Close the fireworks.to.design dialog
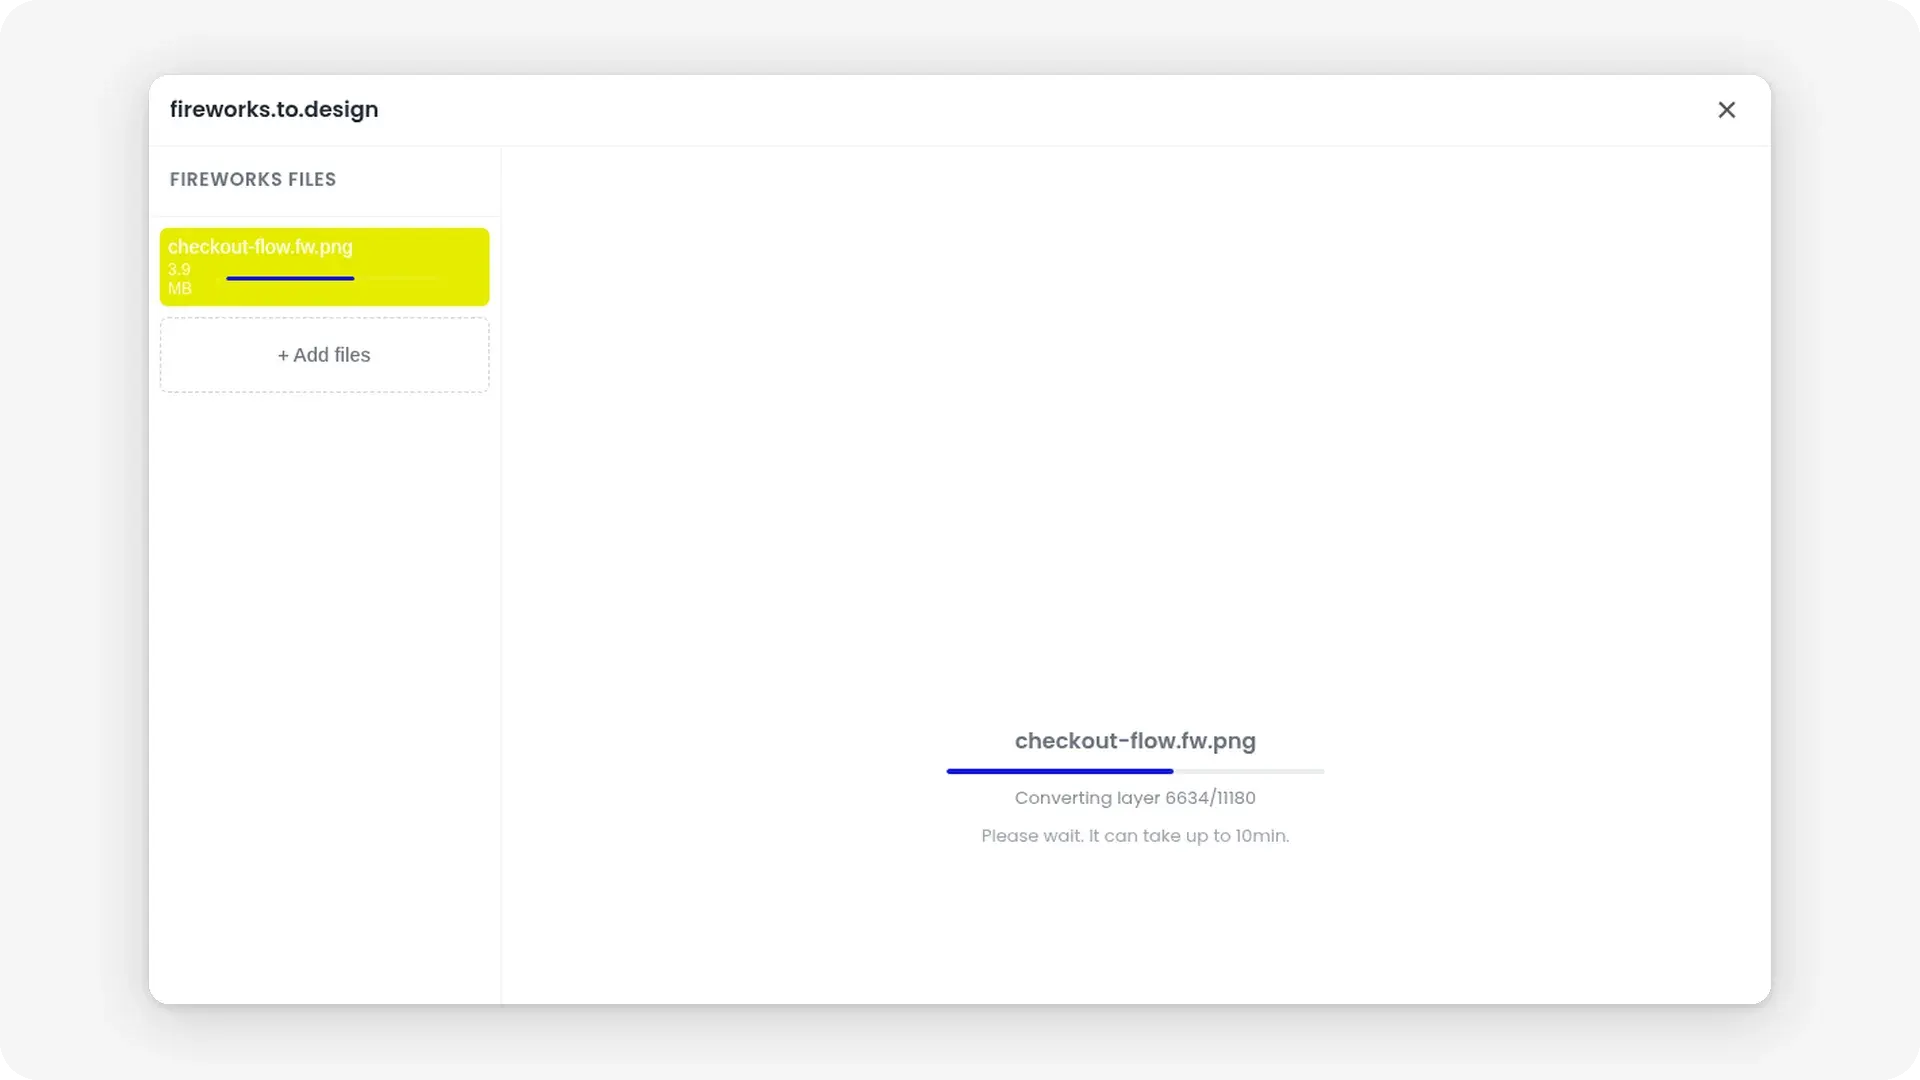1920x1080 pixels. [1726, 110]
